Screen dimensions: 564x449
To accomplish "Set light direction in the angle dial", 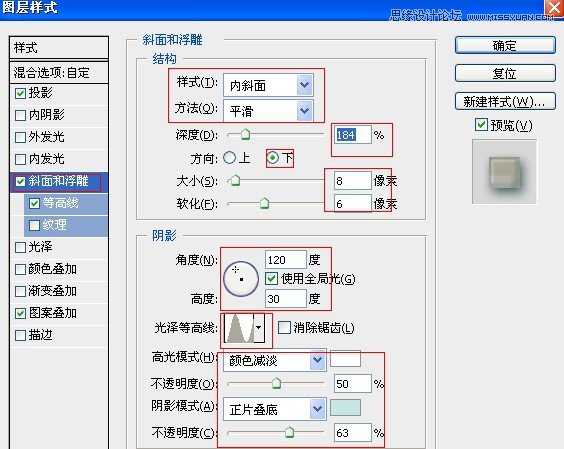I will (x=241, y=279).
